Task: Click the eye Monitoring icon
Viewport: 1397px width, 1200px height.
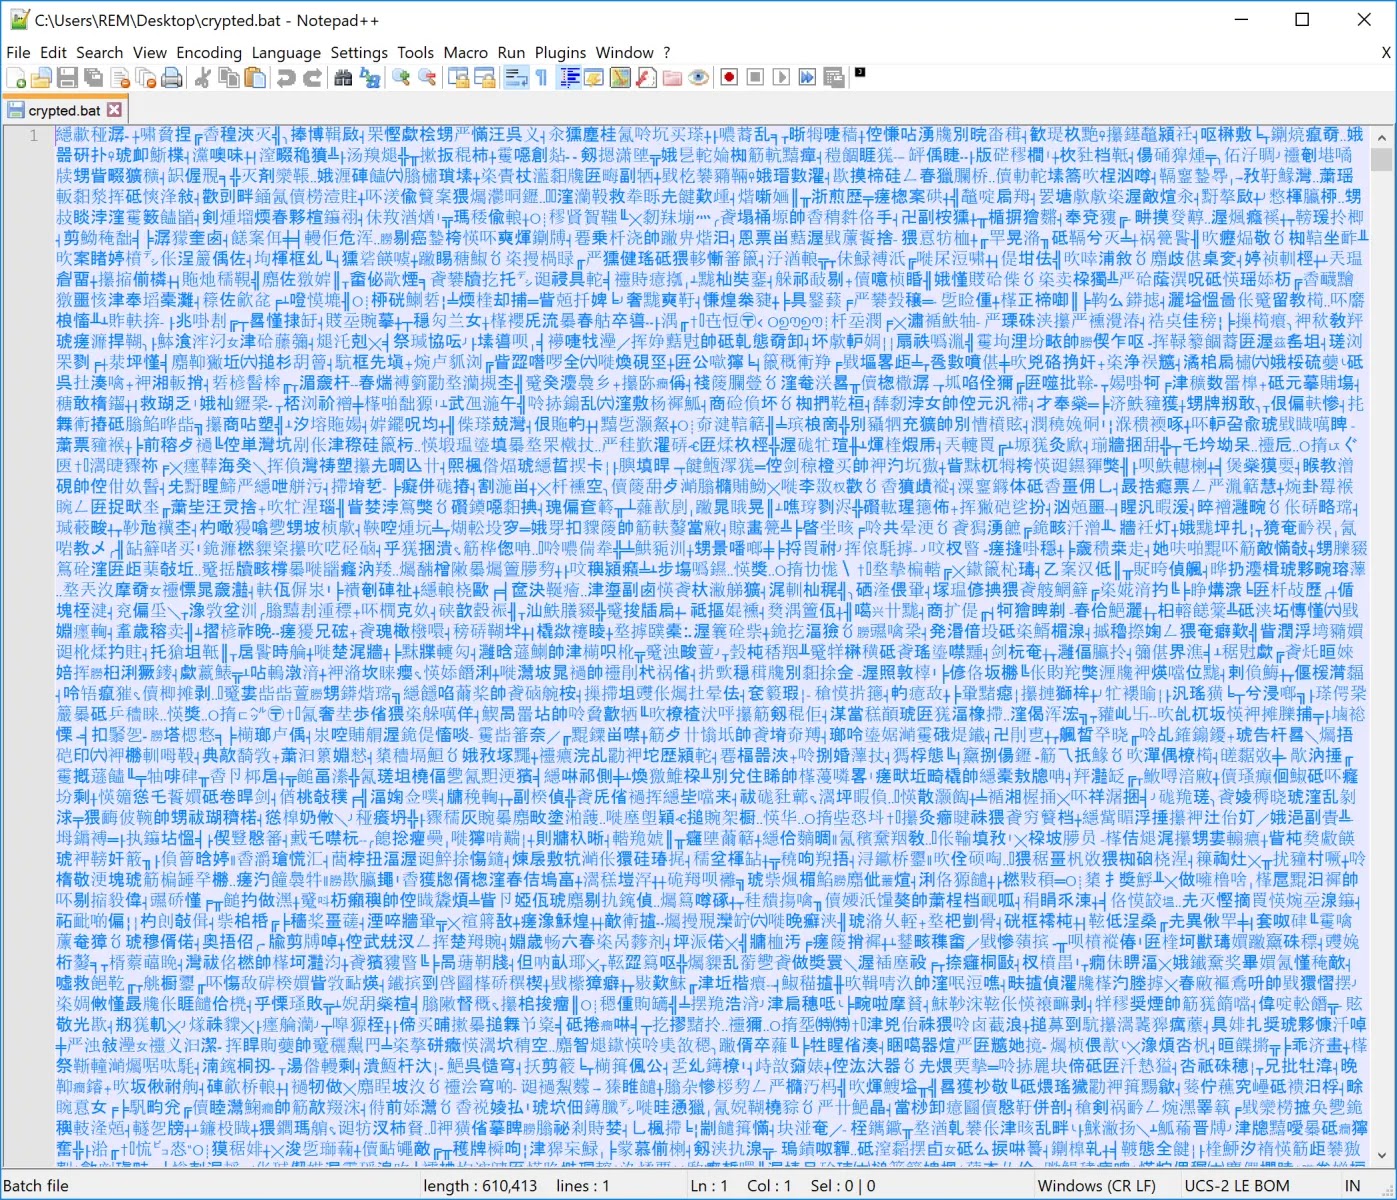Action: click(x=698, y=78)
